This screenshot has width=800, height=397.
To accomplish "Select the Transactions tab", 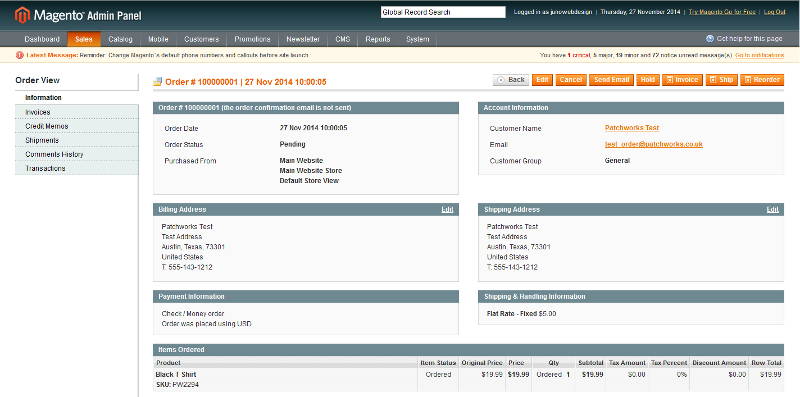I will coord(77,168).
